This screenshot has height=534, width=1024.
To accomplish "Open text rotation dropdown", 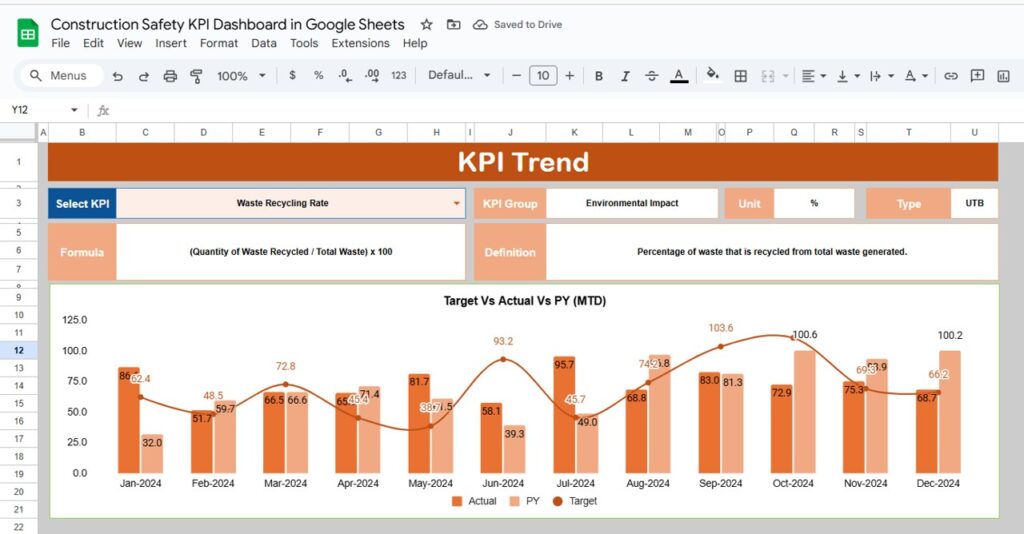I will pyautogui.click(x=916, y=76).
